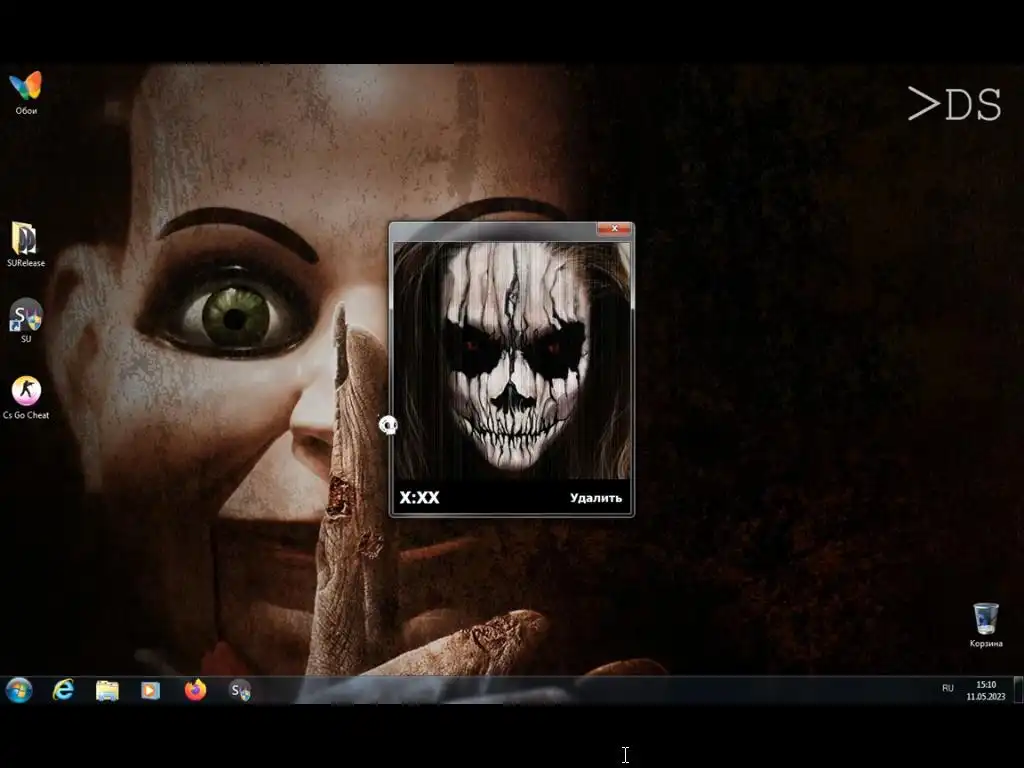The width and height of the screenshot is (1024, 768).
Task: Switch to the SU app in taskbar
Action: pos(239,690)
